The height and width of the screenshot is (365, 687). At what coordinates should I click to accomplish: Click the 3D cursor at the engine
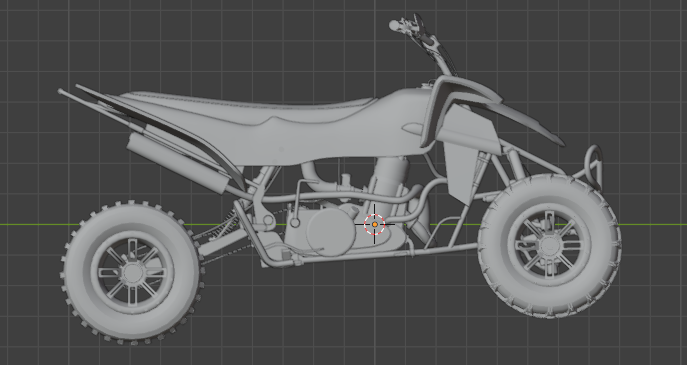[375, 224]
